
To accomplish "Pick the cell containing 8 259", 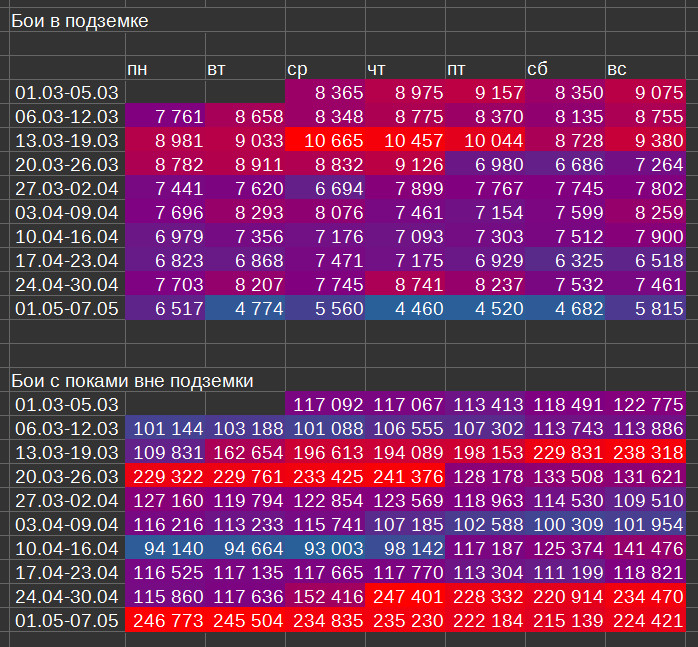I will coord(645,213).
